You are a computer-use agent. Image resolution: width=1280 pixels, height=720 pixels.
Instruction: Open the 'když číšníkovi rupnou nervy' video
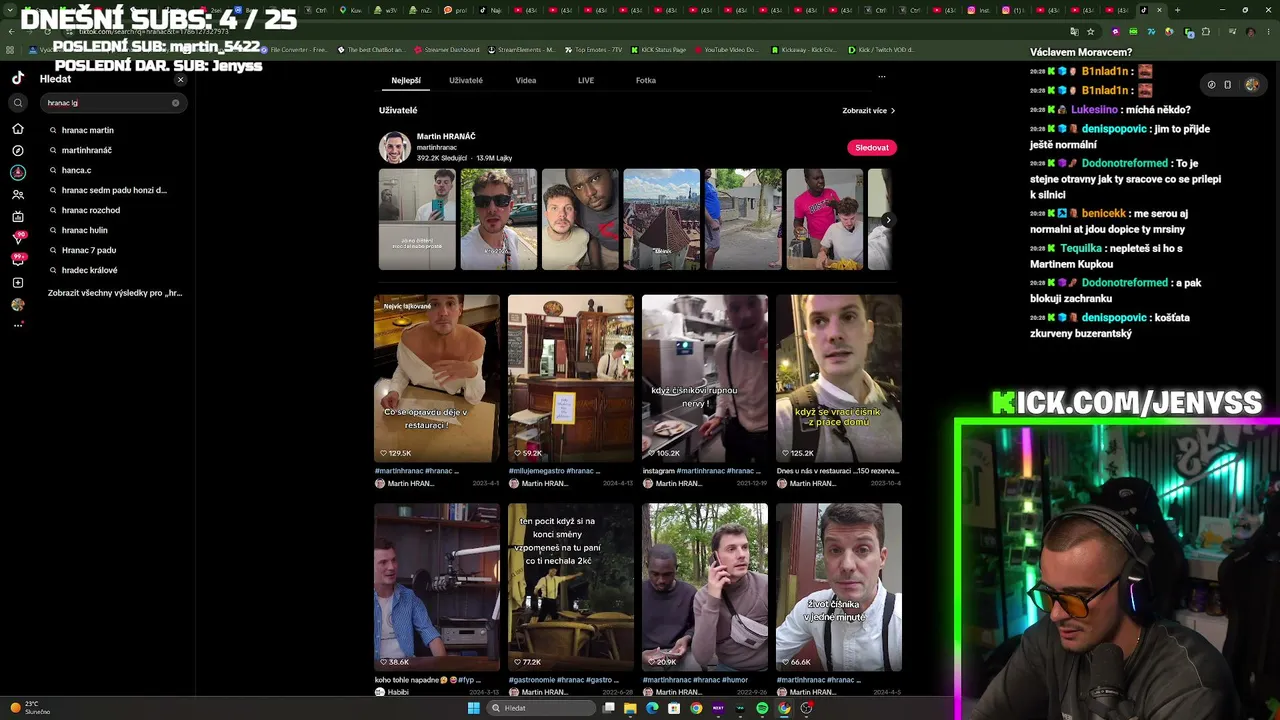705,378
